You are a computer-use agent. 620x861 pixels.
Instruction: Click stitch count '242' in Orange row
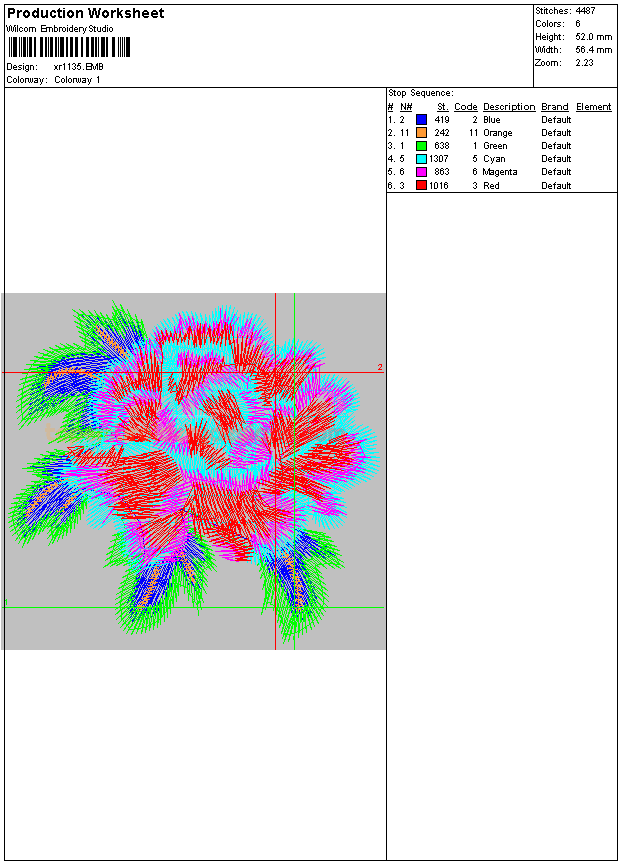pyautogui.click(x=442, y=133)
